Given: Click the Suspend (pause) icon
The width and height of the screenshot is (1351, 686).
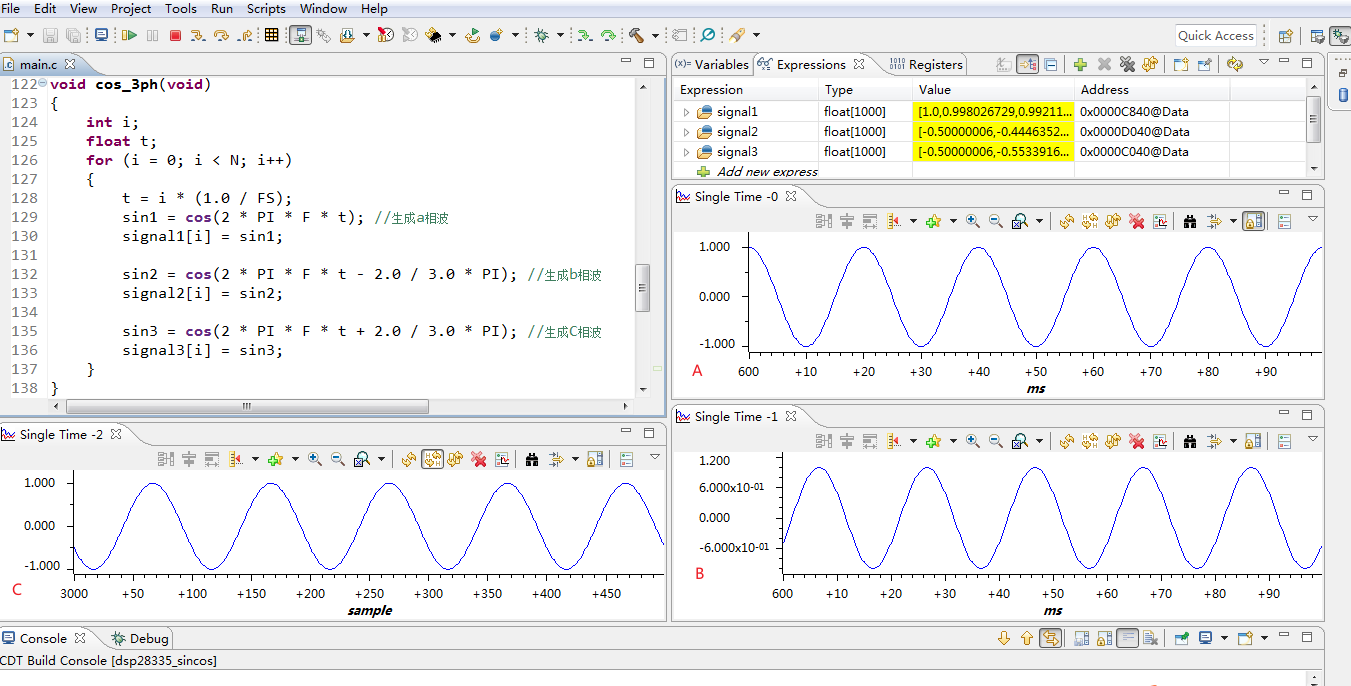Looking at the screenshot, I should coord(152,35).
